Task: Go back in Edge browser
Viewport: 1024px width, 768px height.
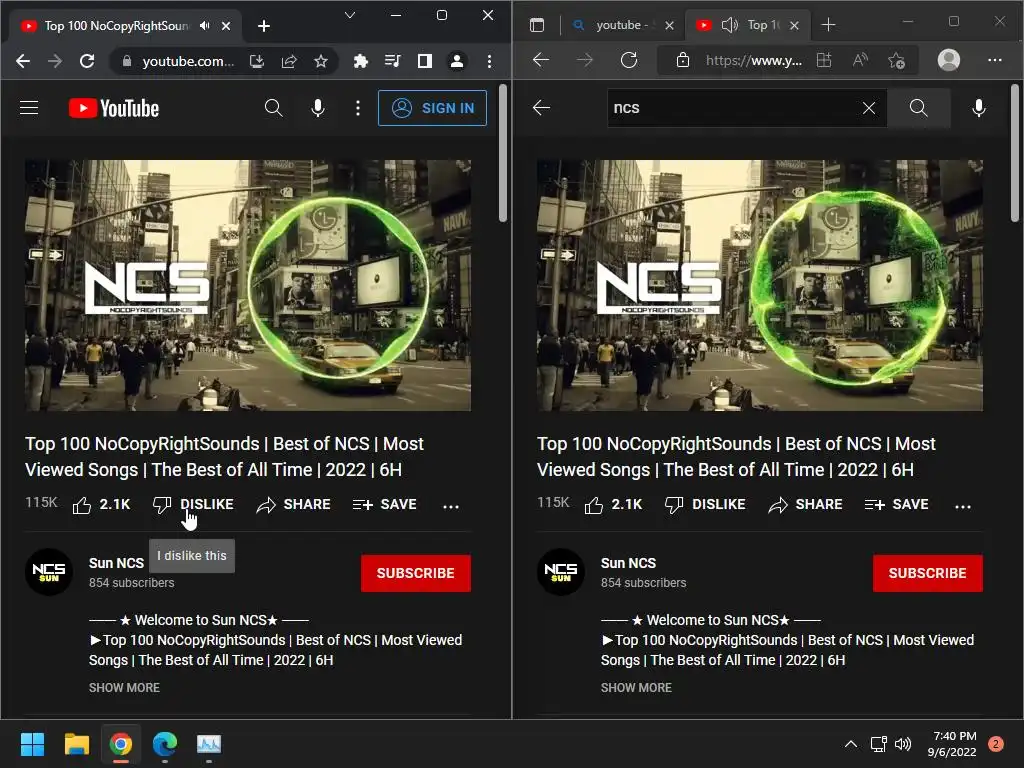Action: [x=541, y=60]
